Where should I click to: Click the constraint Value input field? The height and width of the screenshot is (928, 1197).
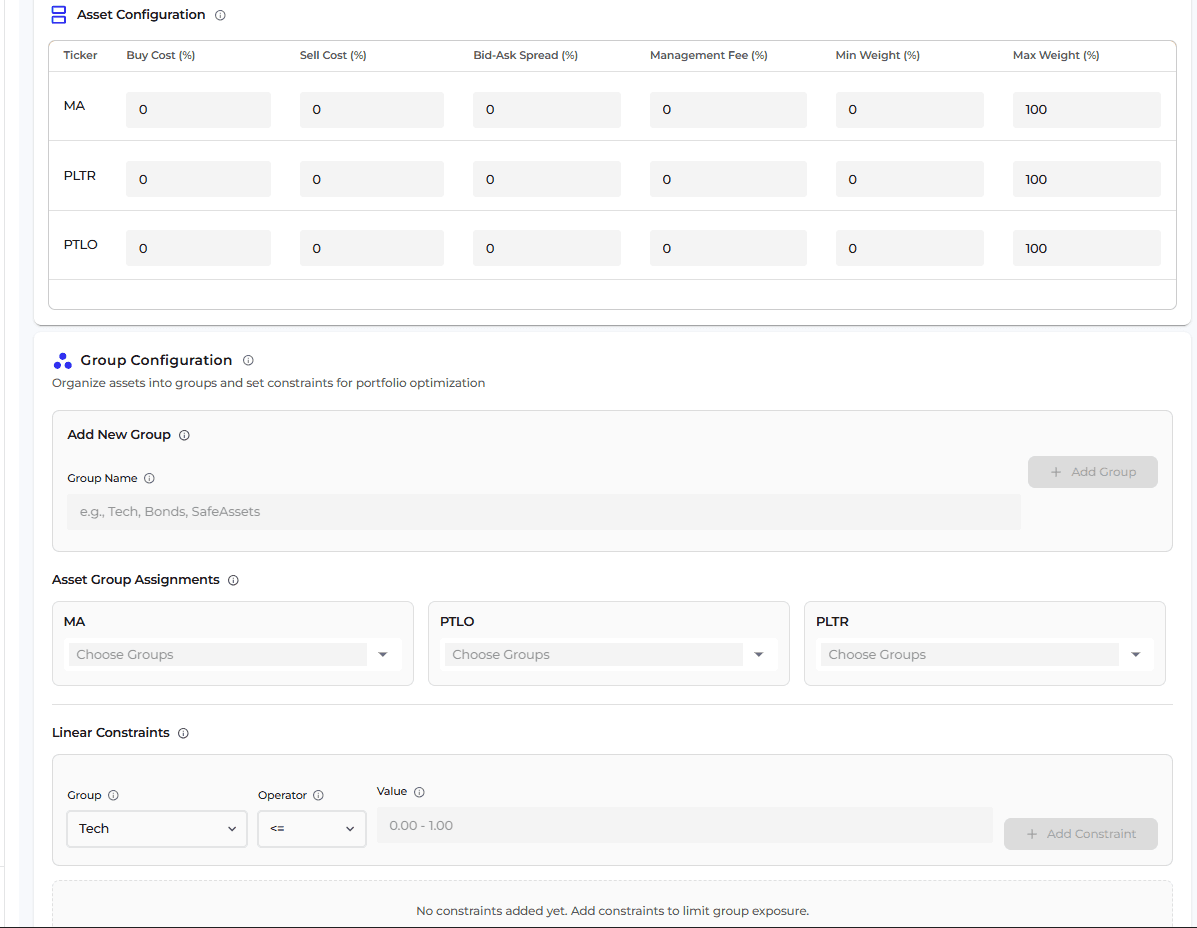point(684,826)
